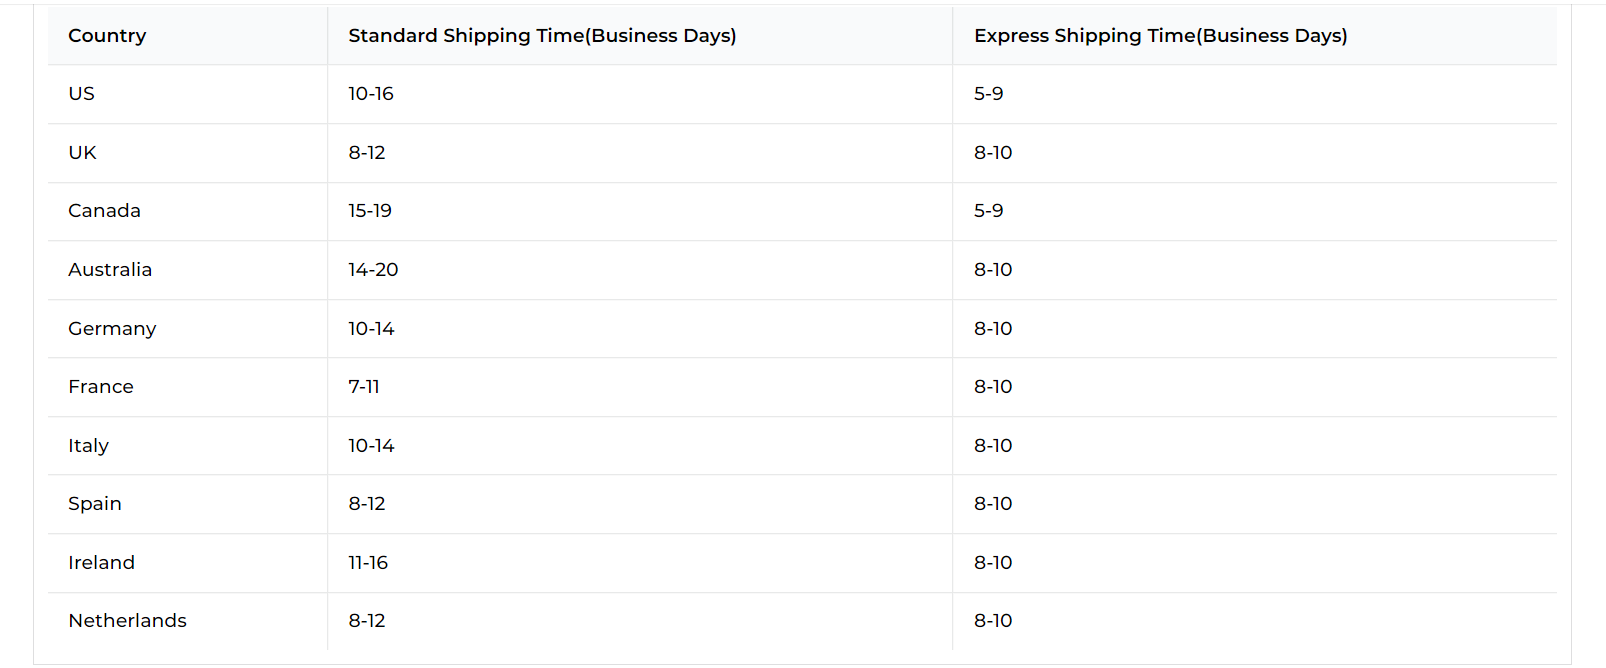
Task: Click the Netherlands row label
Action: (127, 621)
